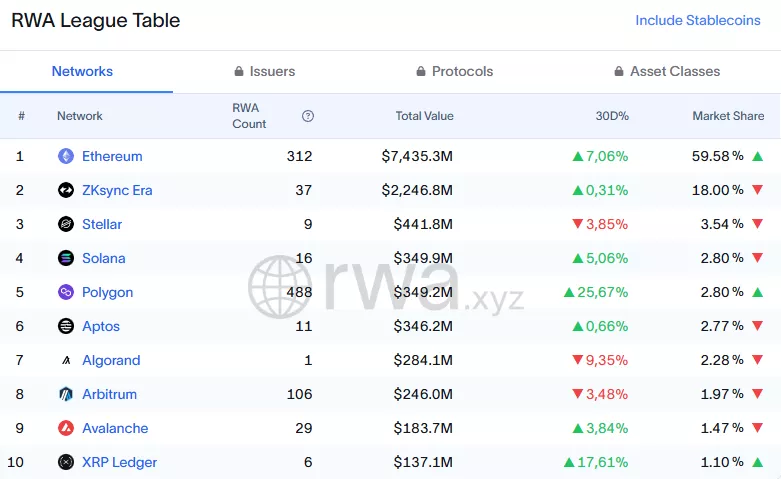Switch to the Networks tab

[x=82, y=72]
